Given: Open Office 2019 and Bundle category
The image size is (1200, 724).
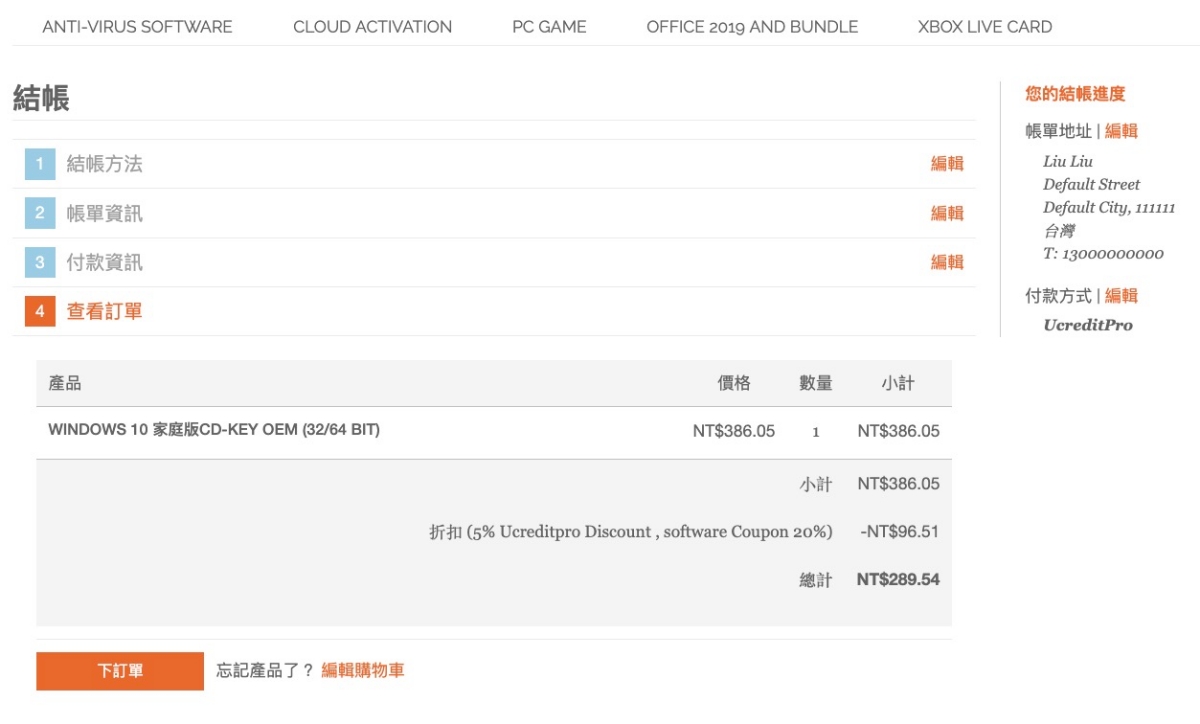Looking at the screenshot, I should 752,27.
